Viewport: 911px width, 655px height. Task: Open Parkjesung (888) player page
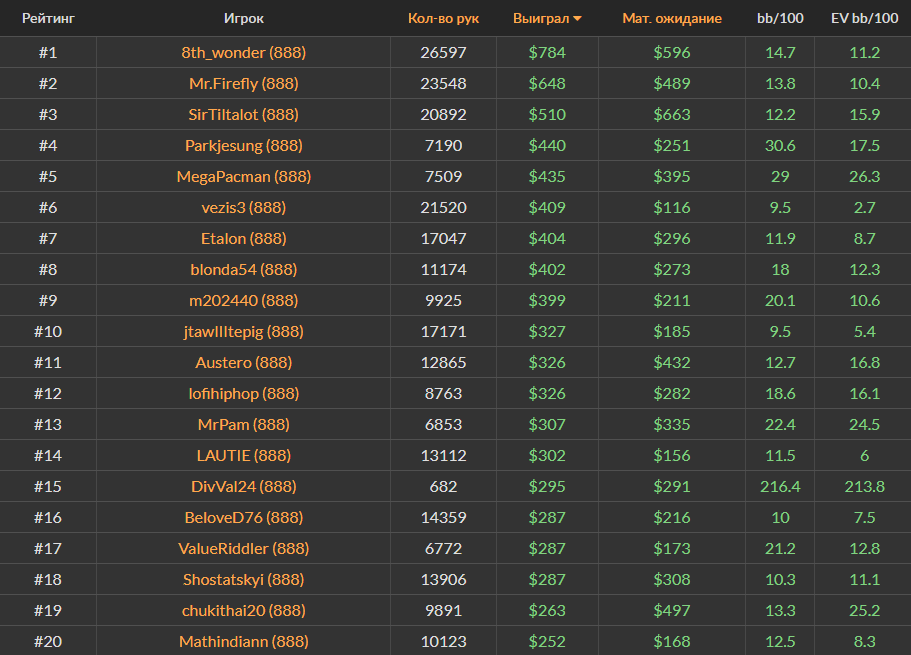[244, 146]
